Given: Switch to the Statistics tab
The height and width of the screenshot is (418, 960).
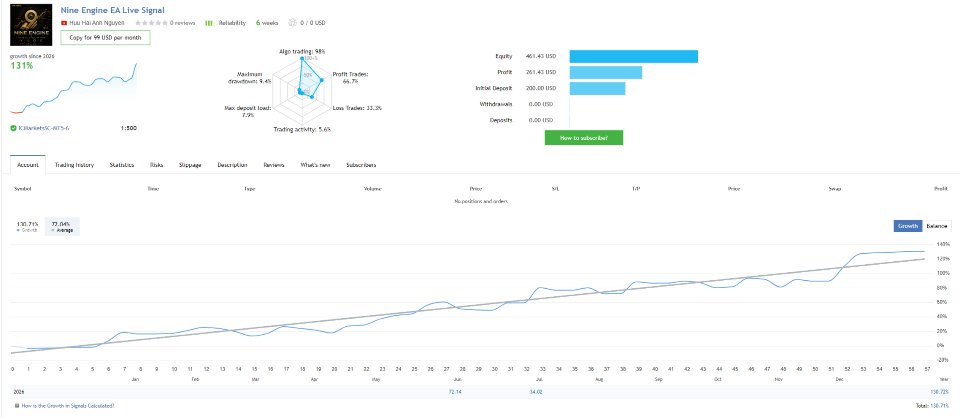Looking at the screenshot, I should click(122, 165).
